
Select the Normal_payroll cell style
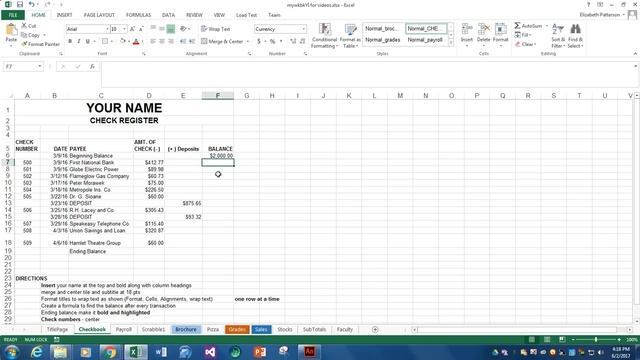(425, 40)
